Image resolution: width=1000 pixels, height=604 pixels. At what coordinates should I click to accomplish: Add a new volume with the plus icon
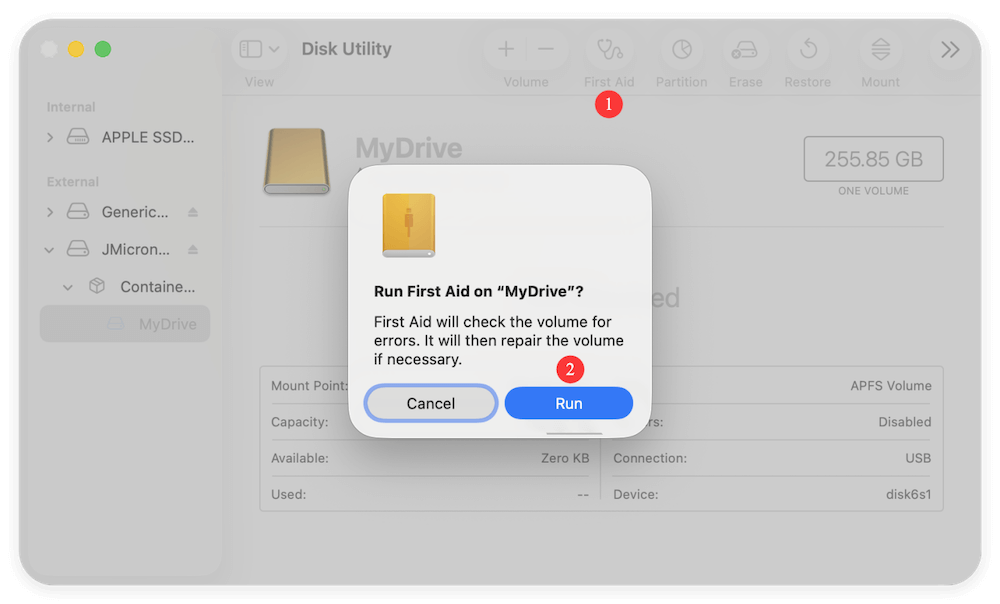(505, 48)
